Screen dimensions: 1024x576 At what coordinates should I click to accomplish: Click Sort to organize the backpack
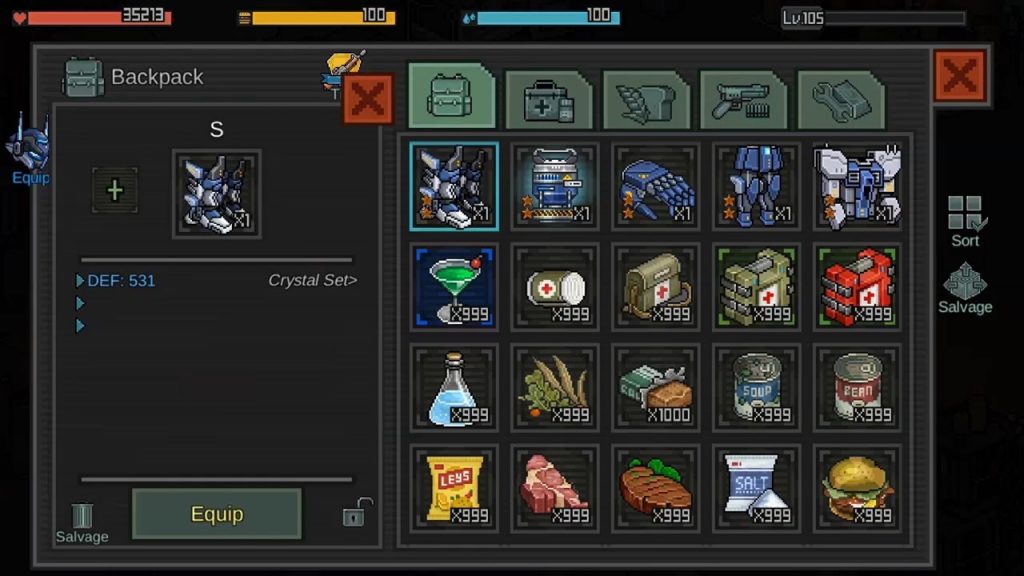pos(965,222)
